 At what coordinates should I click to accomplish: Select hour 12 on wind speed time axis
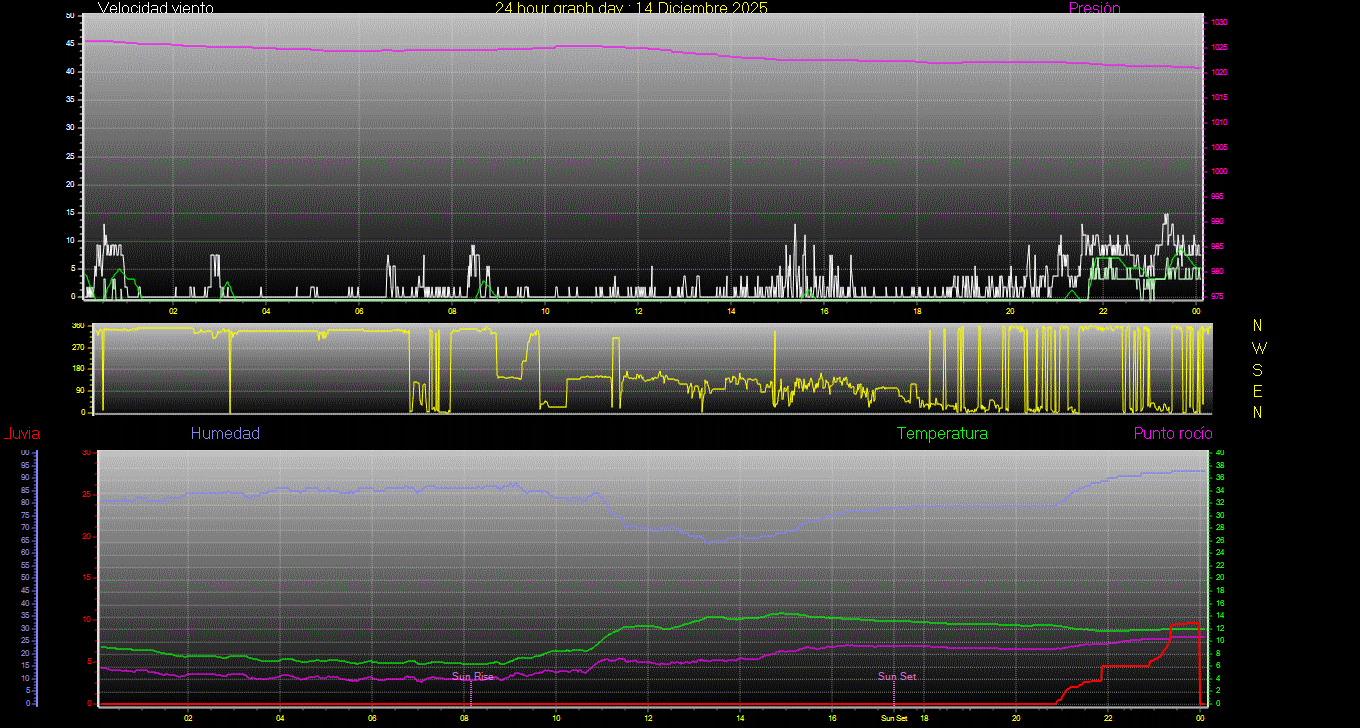pos(638,311)
